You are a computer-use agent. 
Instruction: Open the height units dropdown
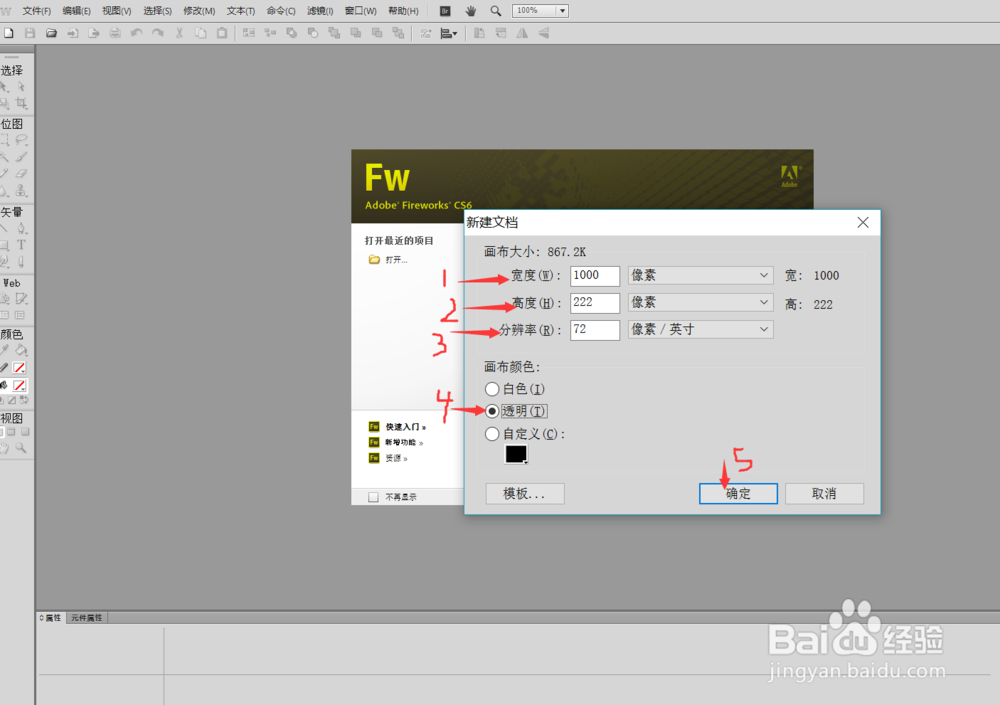click(x=700, y=302)
